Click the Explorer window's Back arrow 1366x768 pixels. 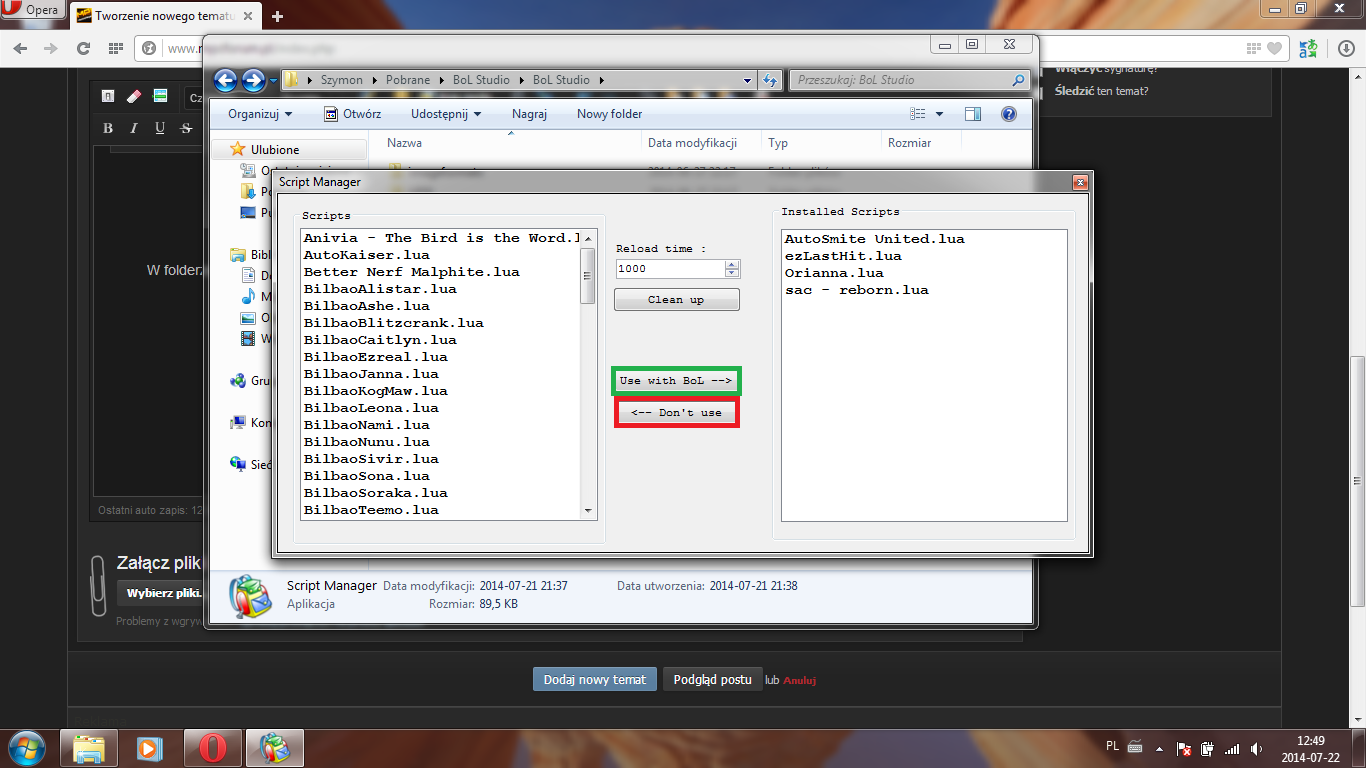click(225, 80)
